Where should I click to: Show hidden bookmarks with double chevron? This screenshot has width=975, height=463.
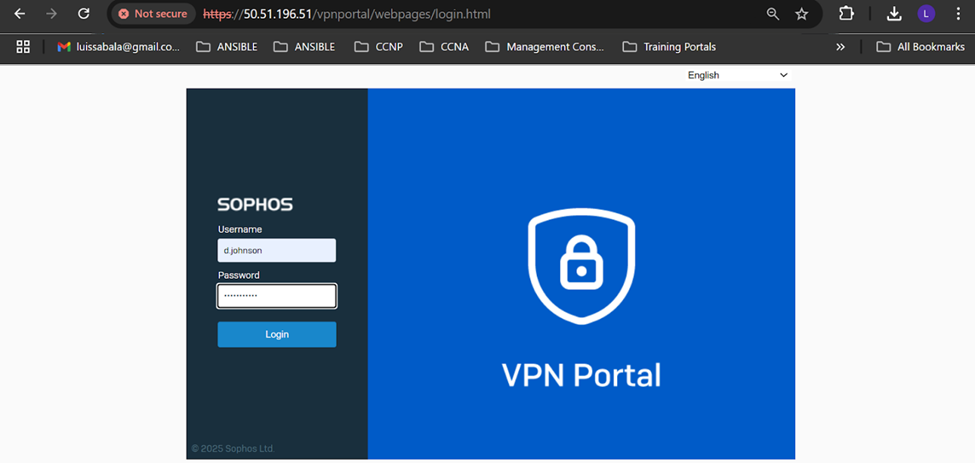(x=840, y=47)
